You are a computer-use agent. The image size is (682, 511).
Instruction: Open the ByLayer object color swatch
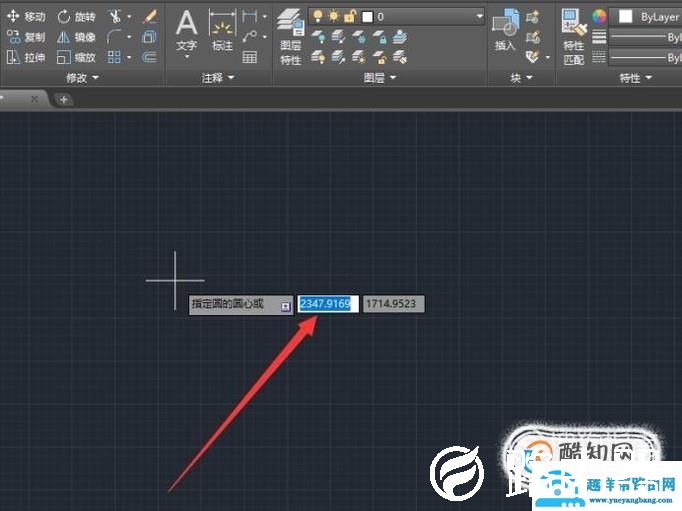tap(626, 17)
